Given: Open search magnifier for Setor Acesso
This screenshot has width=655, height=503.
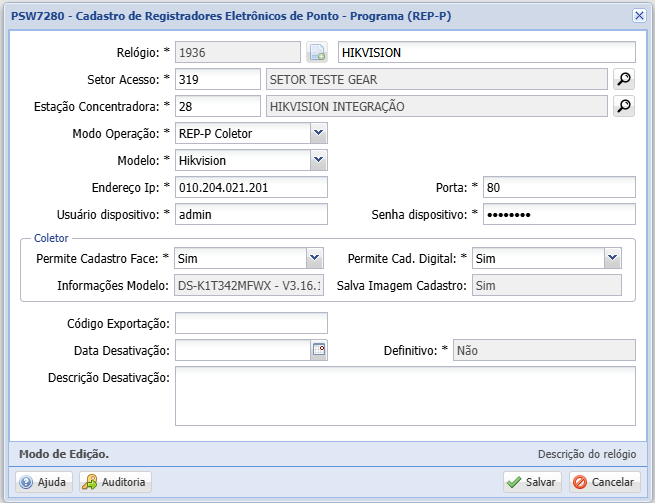Looking at the screenshot, I should (624, 80).
